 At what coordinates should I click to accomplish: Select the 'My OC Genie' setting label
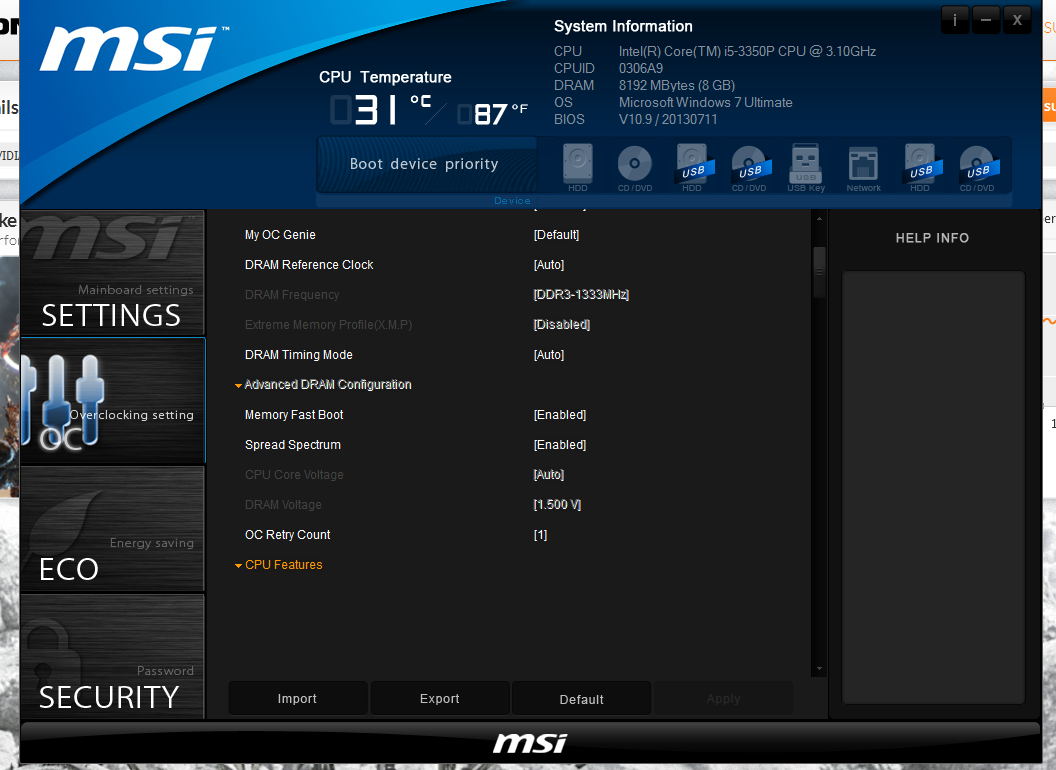[280, 234]
